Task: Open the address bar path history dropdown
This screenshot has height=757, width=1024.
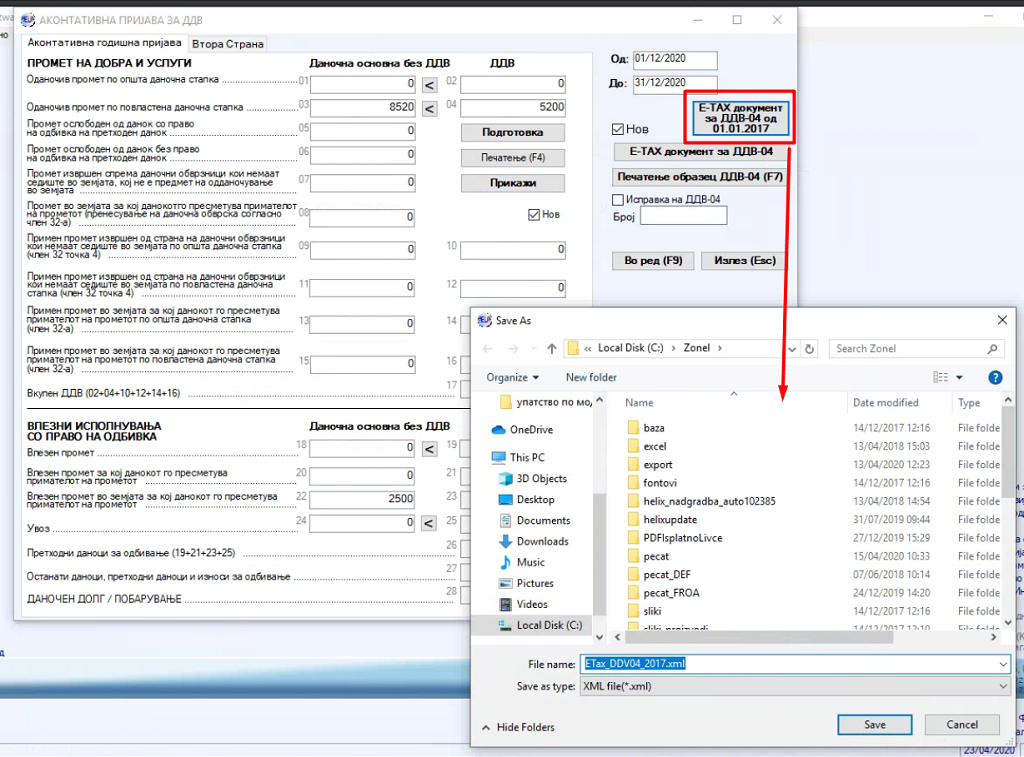Action: tap(792, 349)
